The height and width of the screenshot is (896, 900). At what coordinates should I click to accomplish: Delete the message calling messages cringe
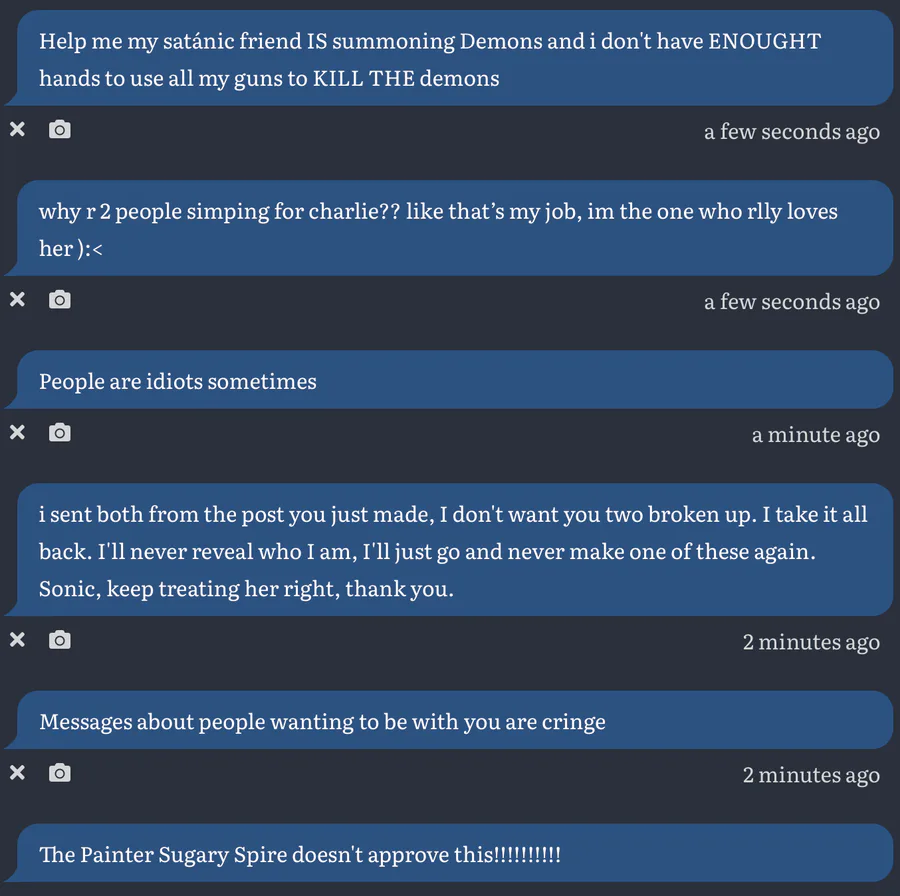[x=17, y=772]
